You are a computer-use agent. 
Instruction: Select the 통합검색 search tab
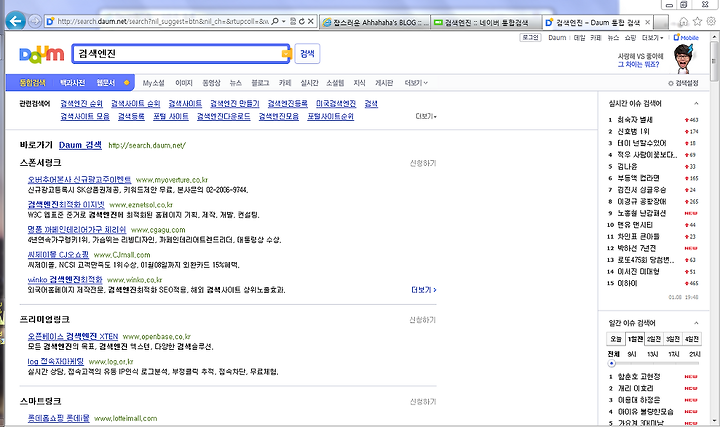33,83
